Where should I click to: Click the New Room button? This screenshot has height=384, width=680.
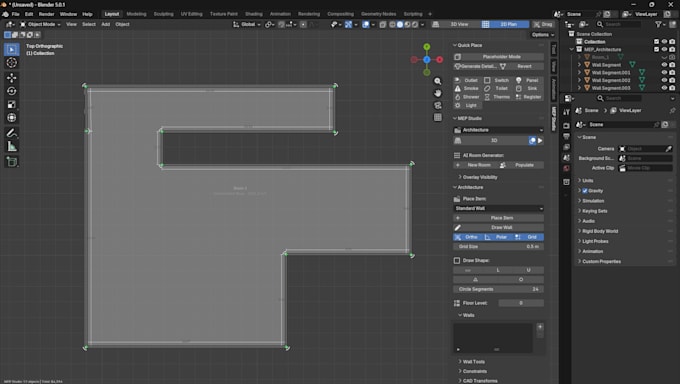point(475,165)
